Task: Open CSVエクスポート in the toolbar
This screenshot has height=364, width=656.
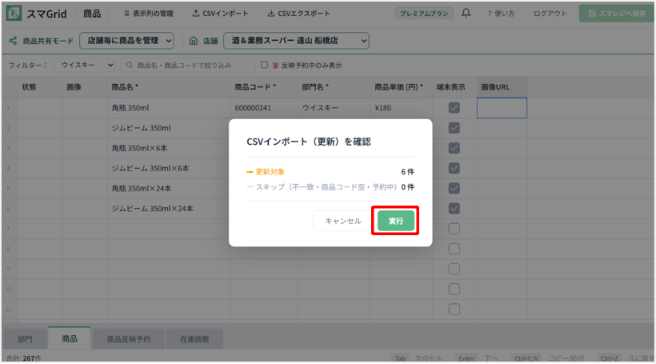Action: coord(299,13)
